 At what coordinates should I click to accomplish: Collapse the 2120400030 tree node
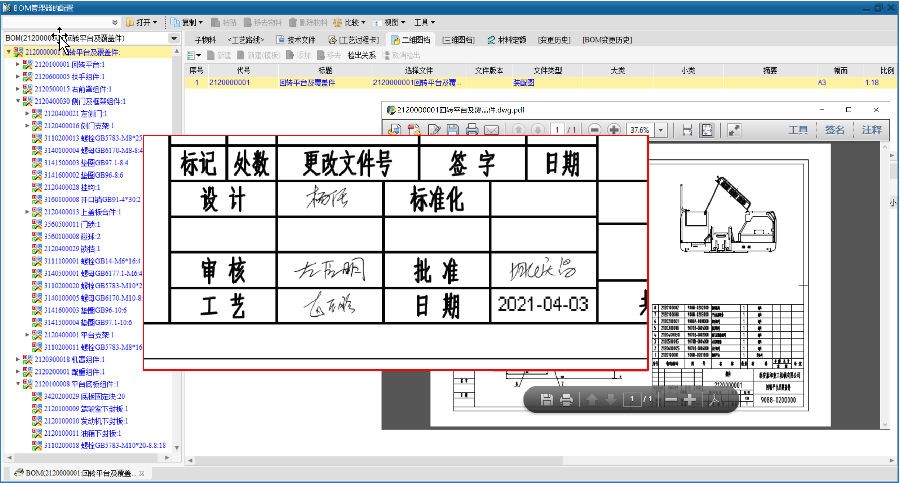coord(18,101)
